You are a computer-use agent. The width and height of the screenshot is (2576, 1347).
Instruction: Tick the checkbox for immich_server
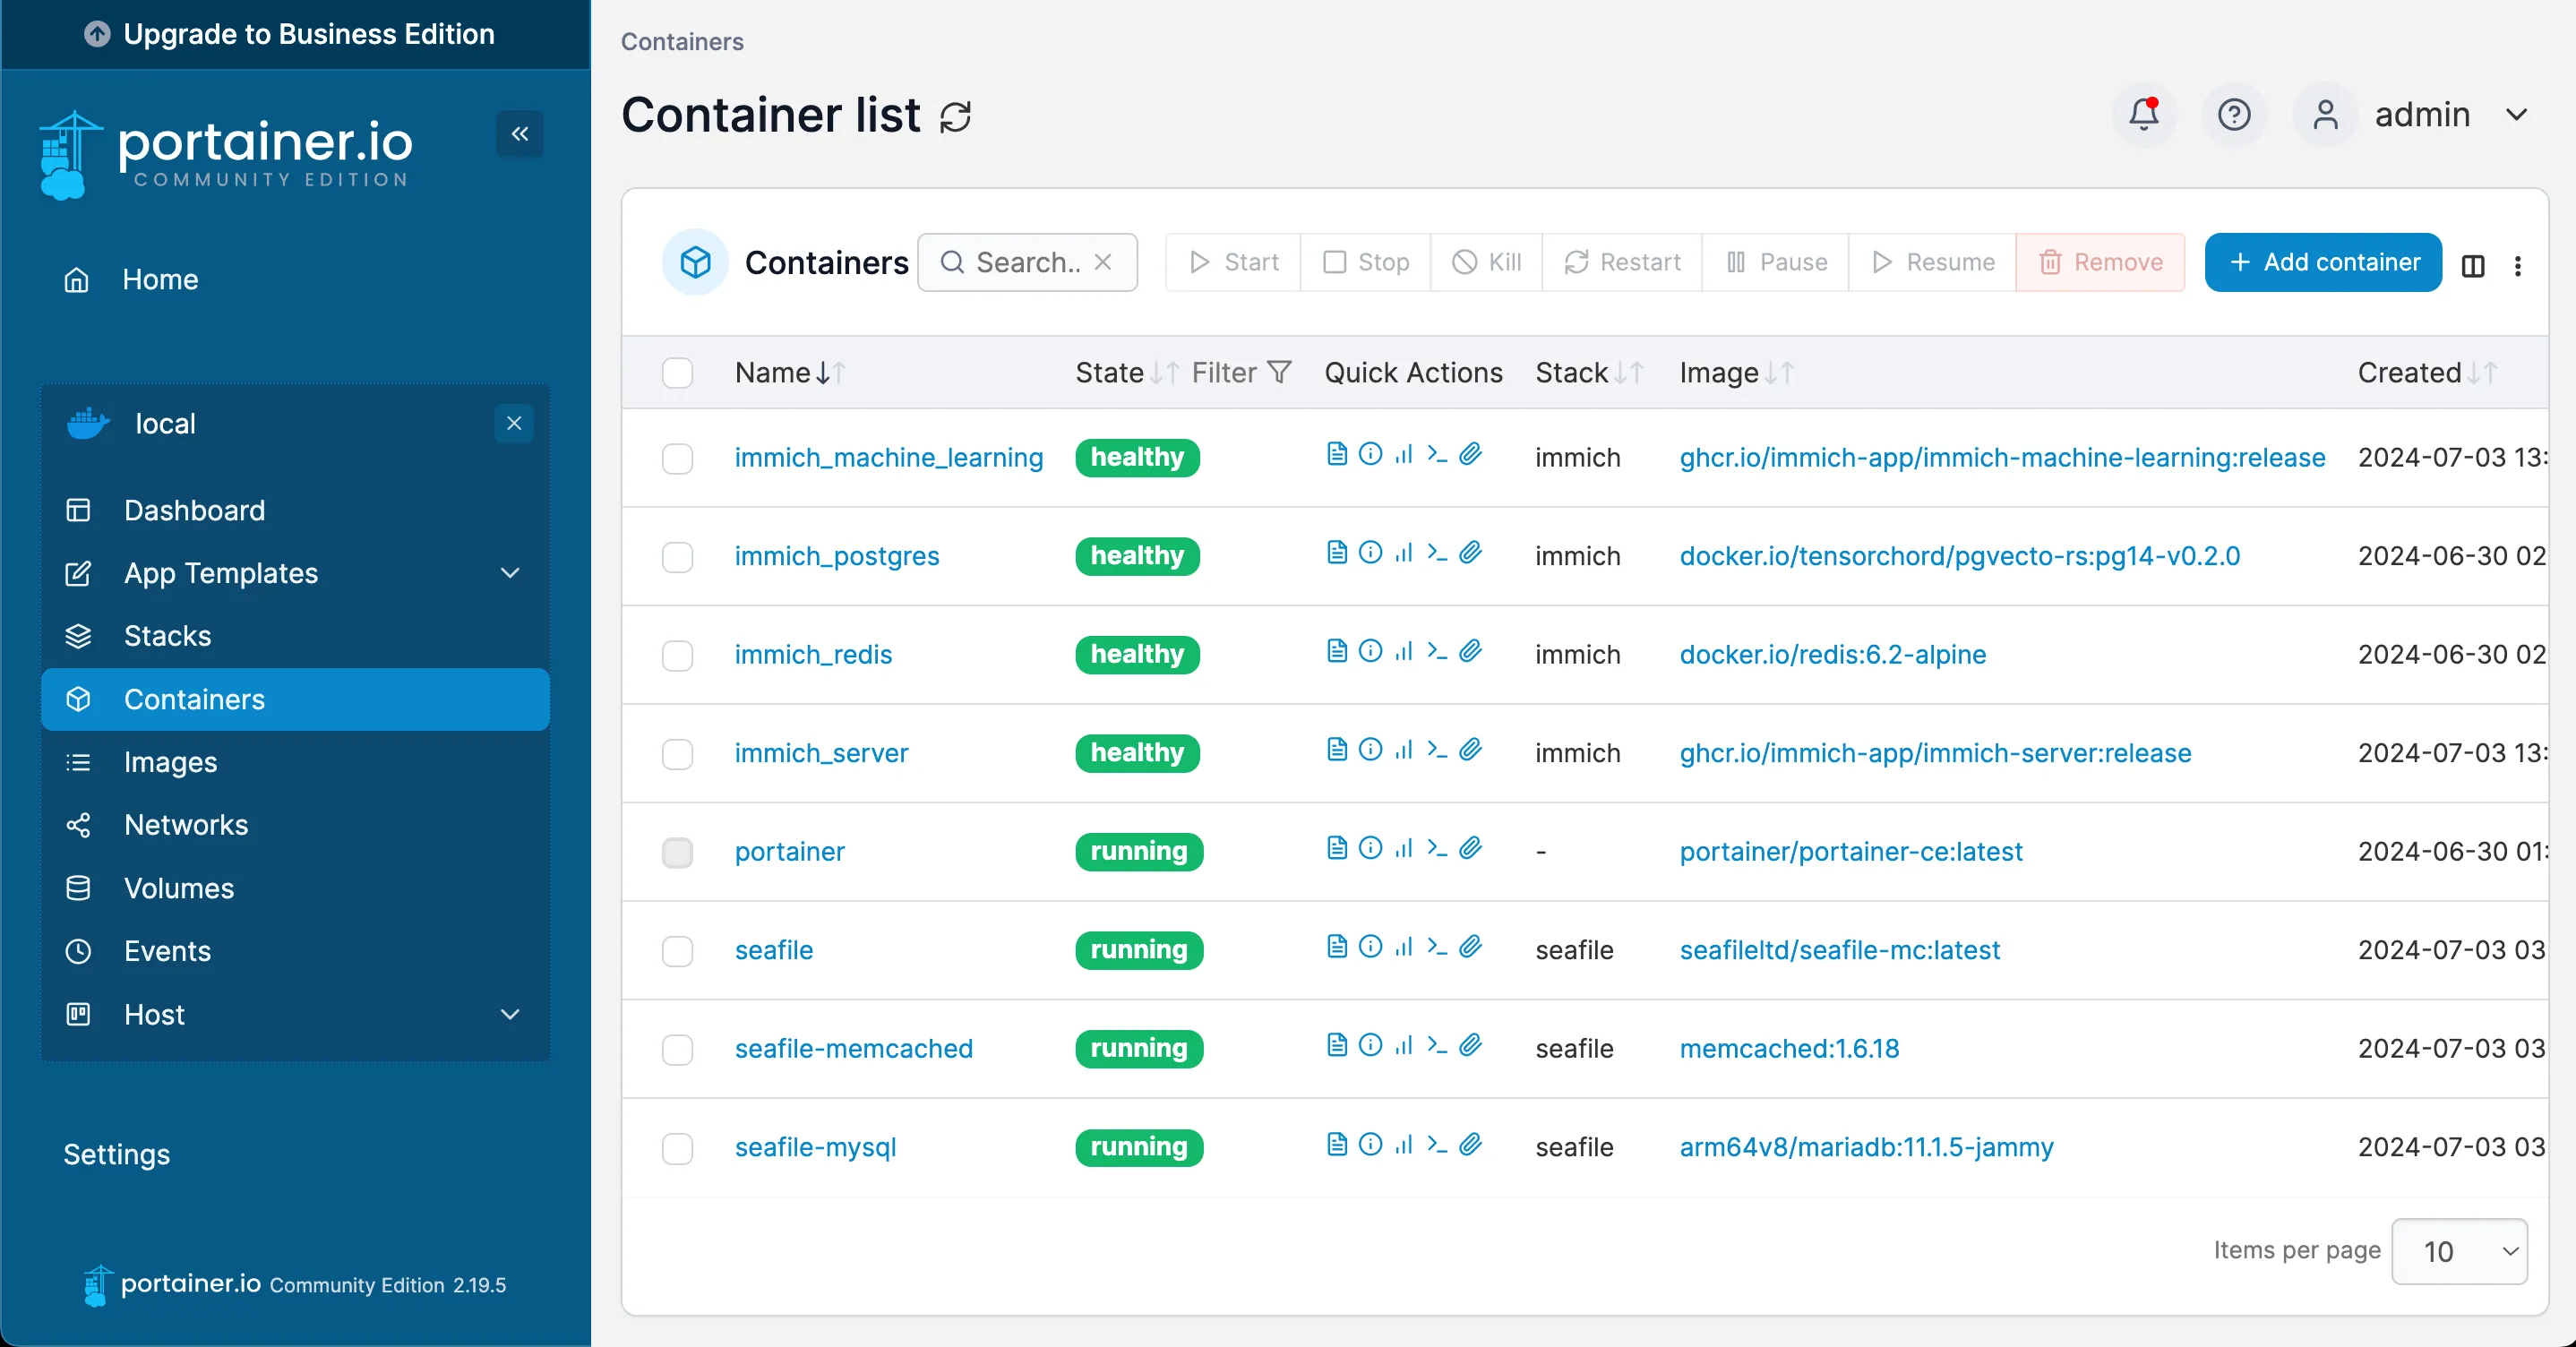[677, 753]
